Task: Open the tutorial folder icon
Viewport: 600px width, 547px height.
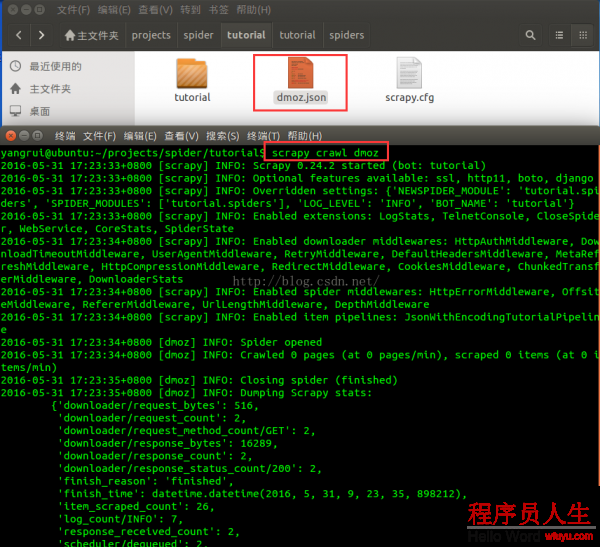Action: click(x=192, y=73)
